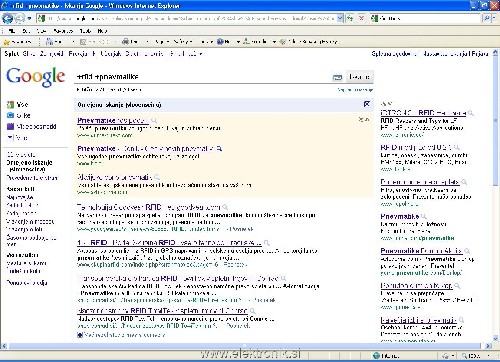500x362 pixels.
Task: Click preview magnifier beside second Pnevmatike ad
Action: point(219,148)
